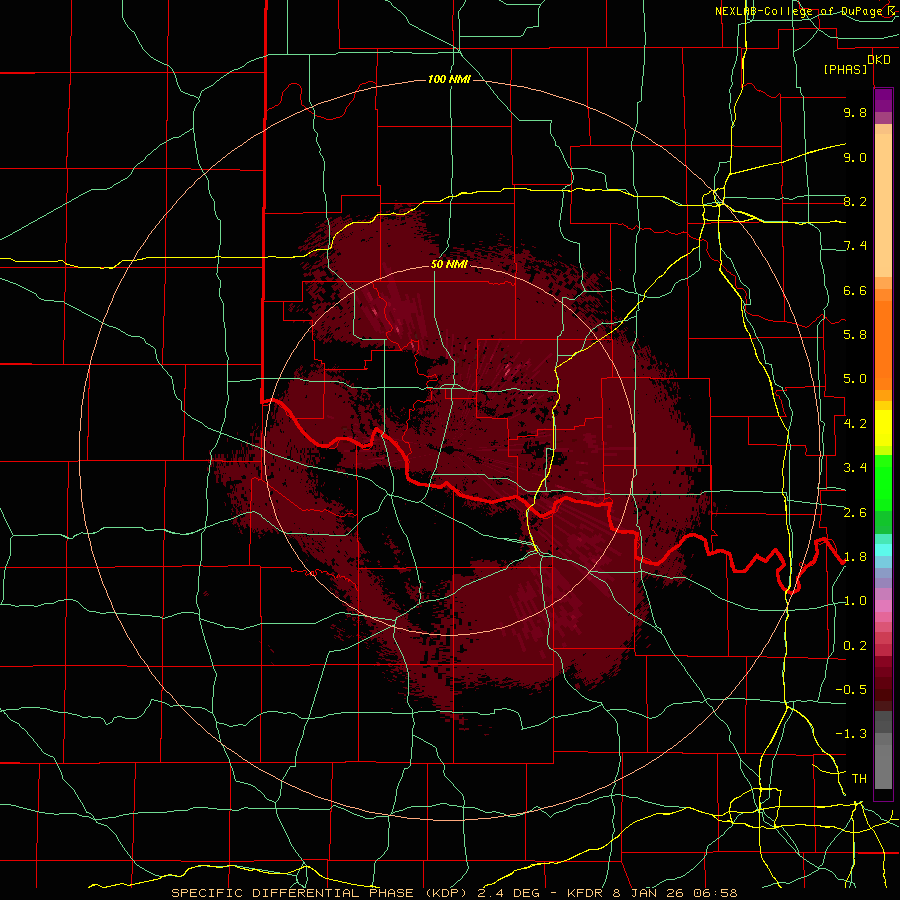
Task: Pick the light peach segment of color bar
Action: point(883,205)
